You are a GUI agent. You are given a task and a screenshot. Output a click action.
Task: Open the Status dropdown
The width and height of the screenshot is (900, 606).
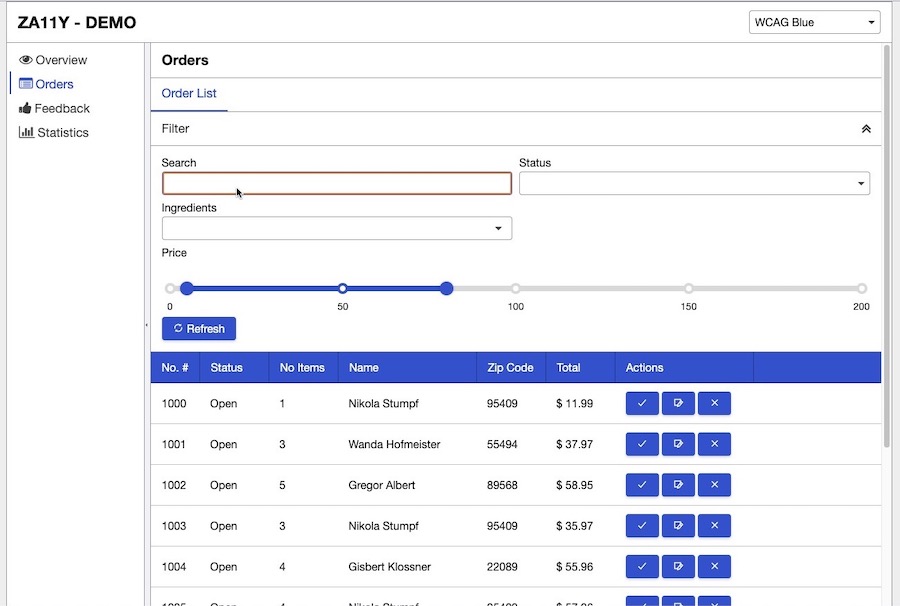click(x=694, y=183)
